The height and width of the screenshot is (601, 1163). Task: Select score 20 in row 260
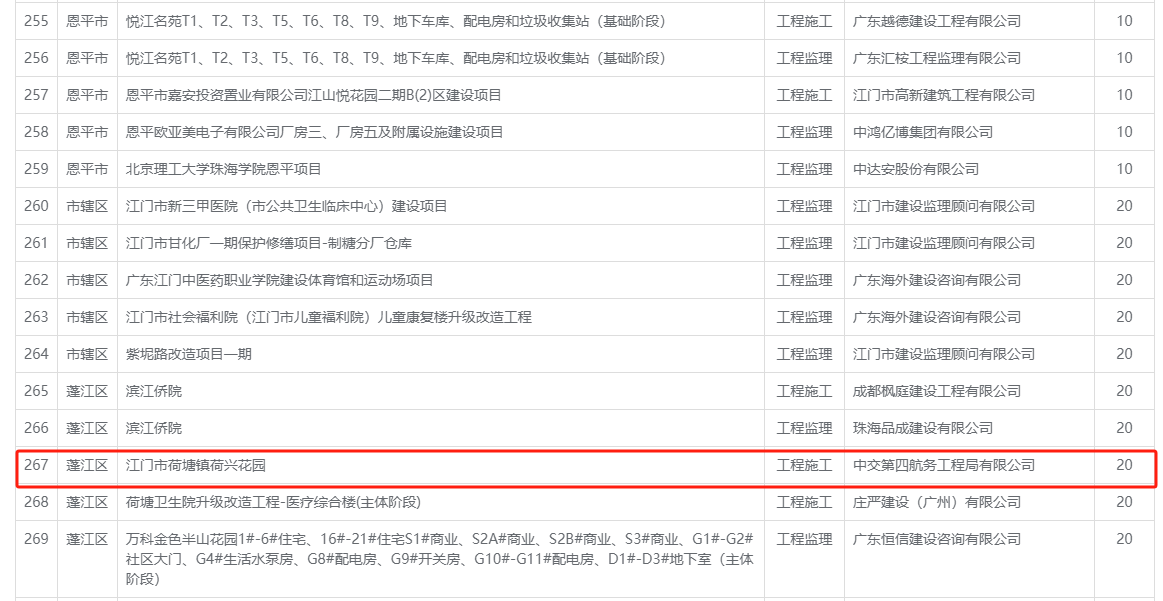[1124, 206]
